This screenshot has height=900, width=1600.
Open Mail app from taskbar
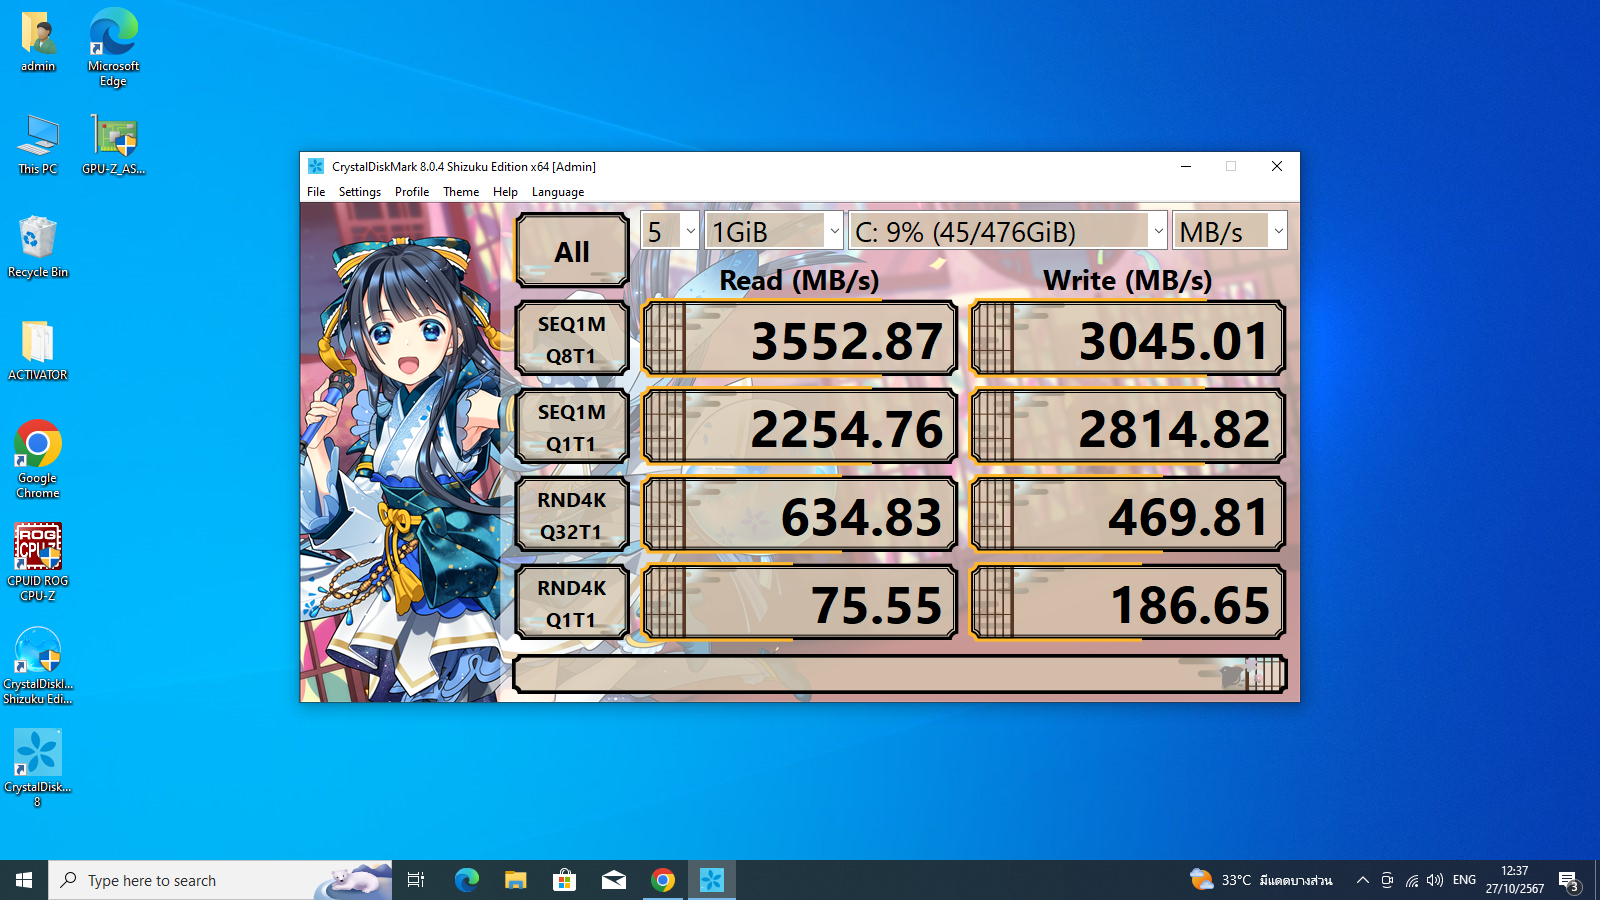(x=613, y=880)
